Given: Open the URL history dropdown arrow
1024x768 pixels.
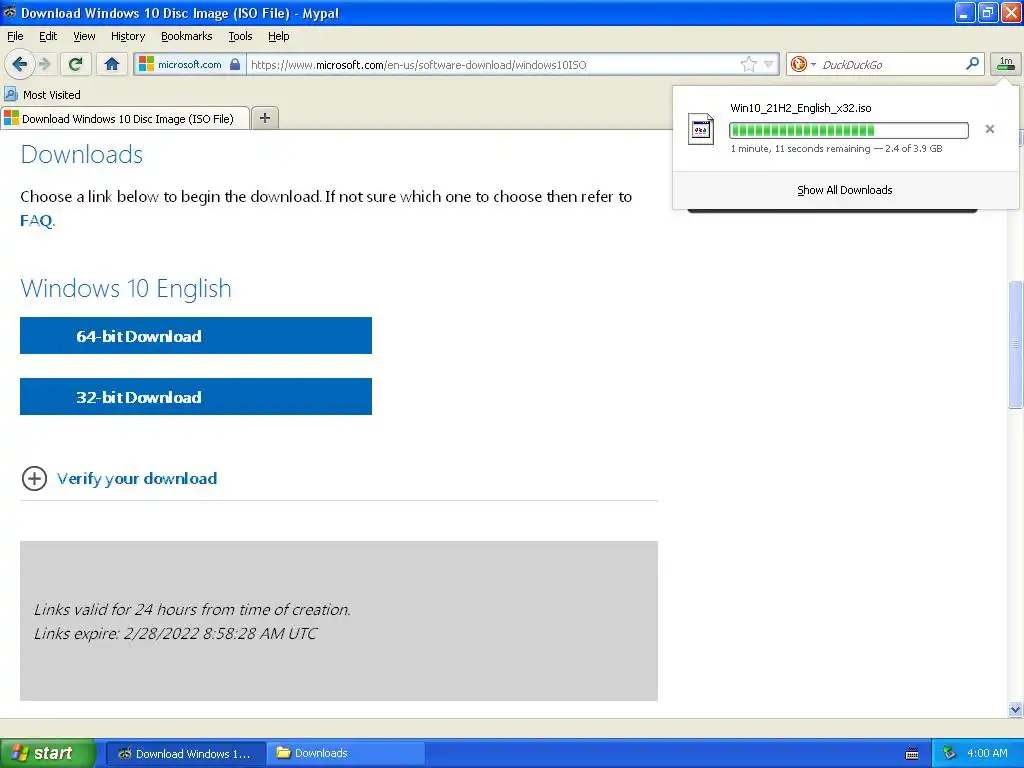Looking at the screenshot, I should pyautogui.click(x=769, y=64).
